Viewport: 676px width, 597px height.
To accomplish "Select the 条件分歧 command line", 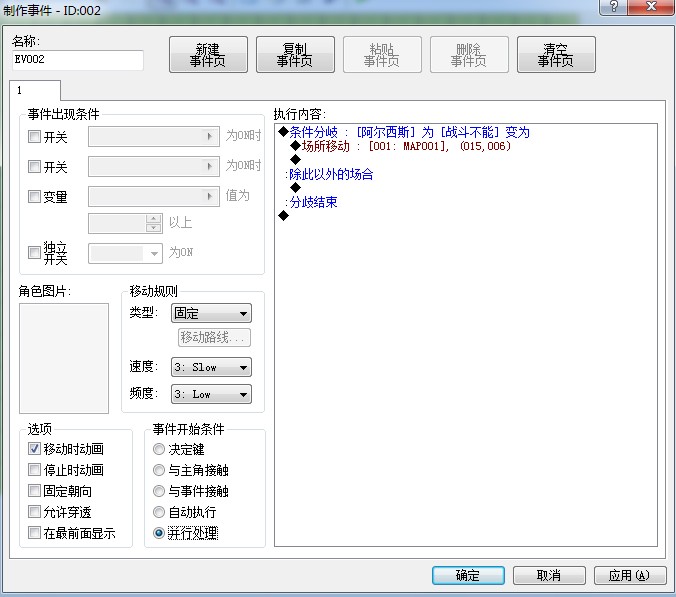I will [x=404, y=132].
